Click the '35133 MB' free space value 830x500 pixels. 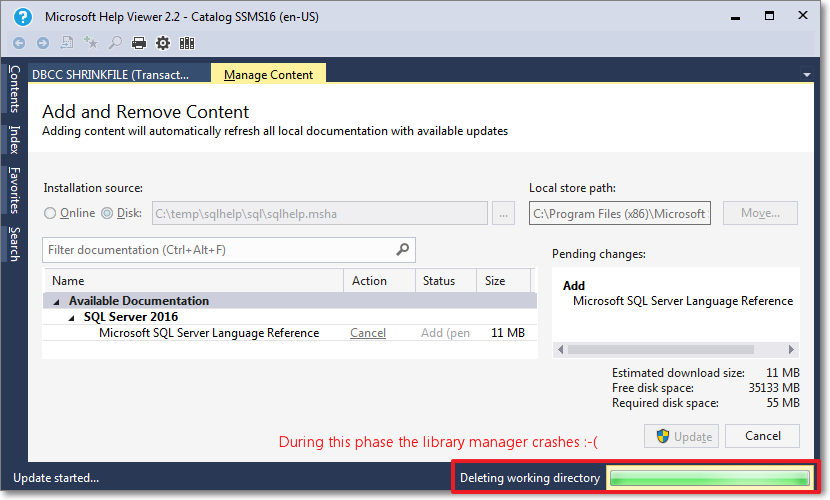pyautogui.click(x=773, y=388)
